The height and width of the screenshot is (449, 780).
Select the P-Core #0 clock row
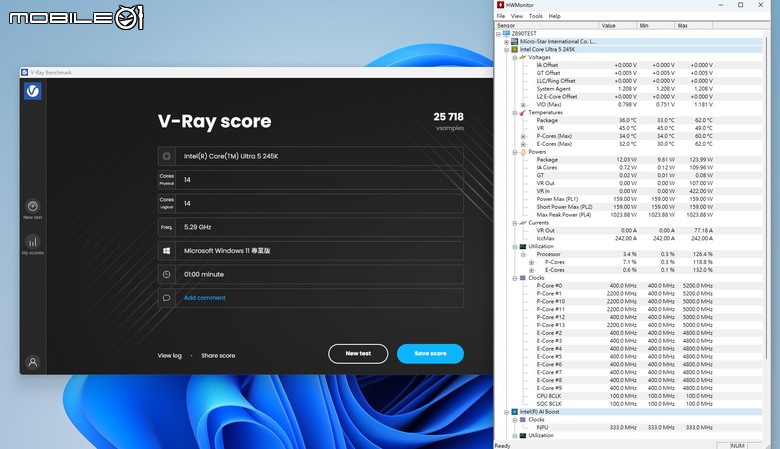coord(624,285)
